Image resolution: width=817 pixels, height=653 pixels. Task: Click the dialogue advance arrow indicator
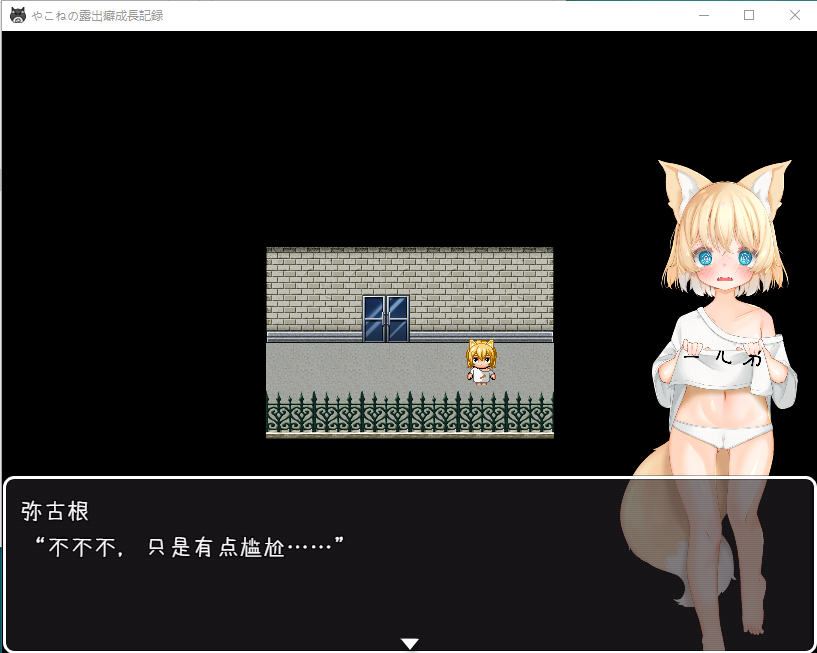pyautogui.click(x=410, y=644)
